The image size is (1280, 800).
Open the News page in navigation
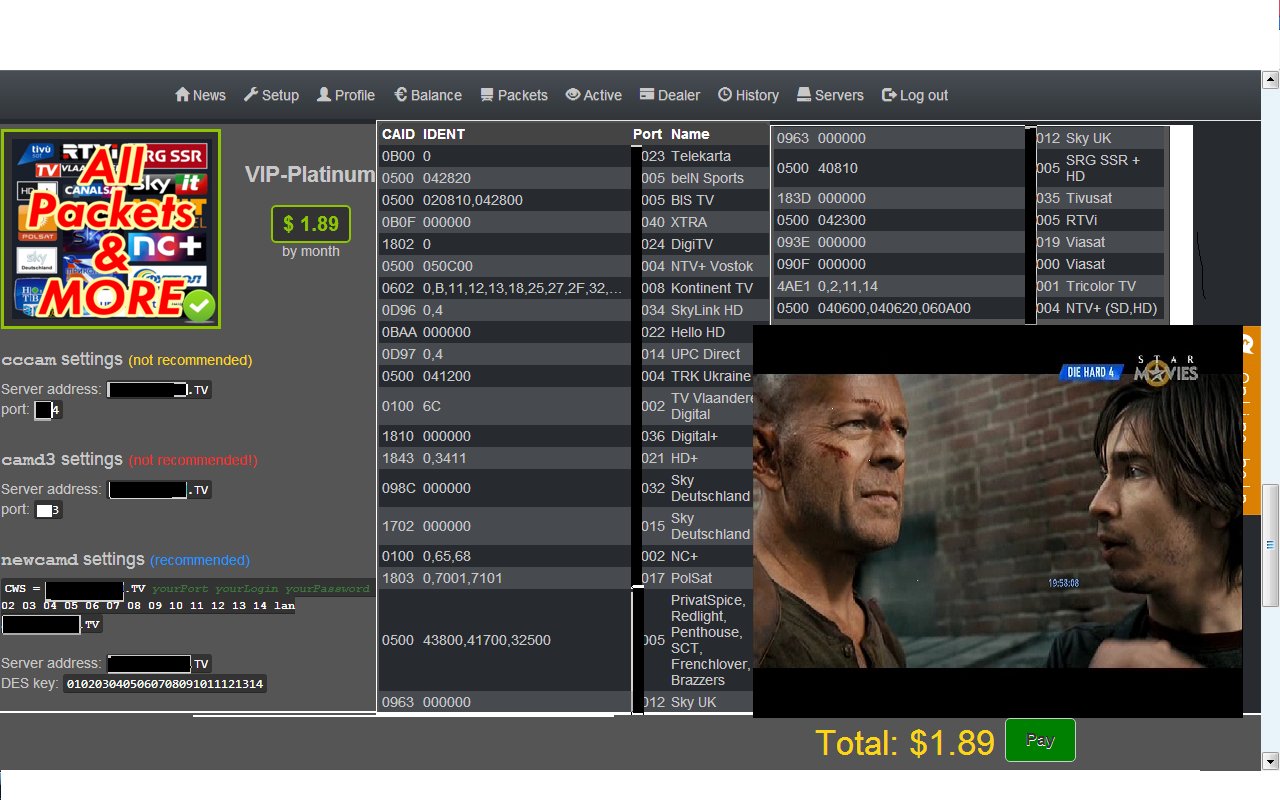coord(200,95)
